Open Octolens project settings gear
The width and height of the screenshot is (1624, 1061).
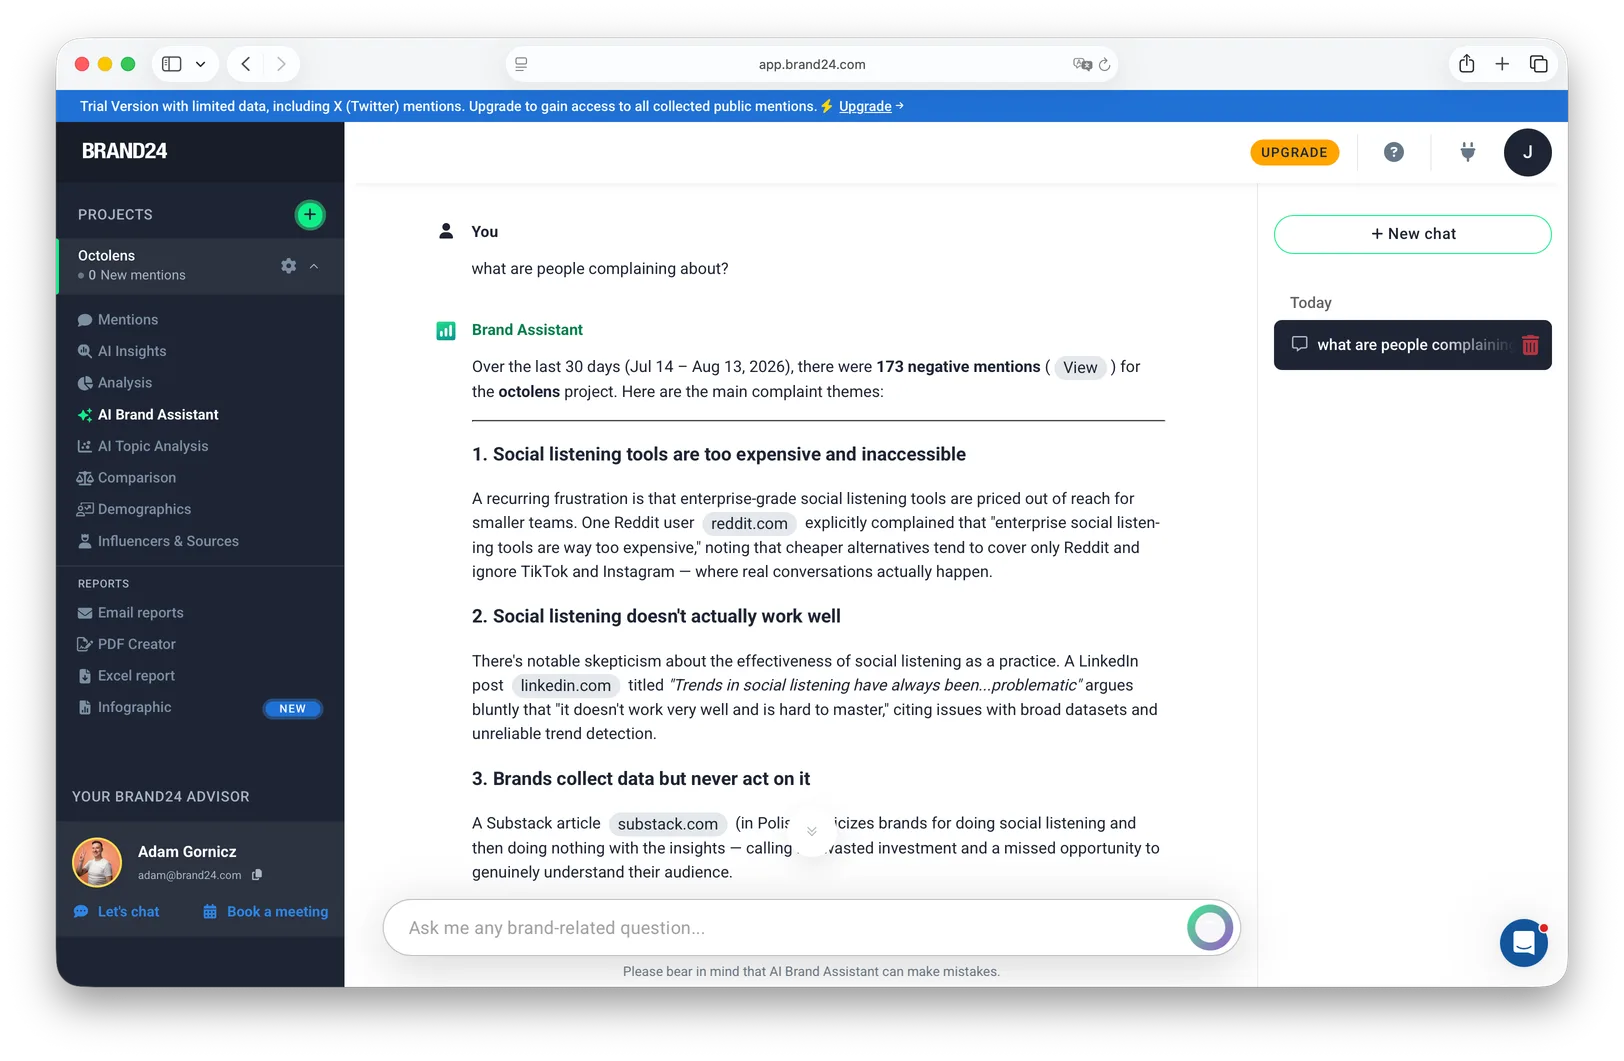tap(288, 266)
